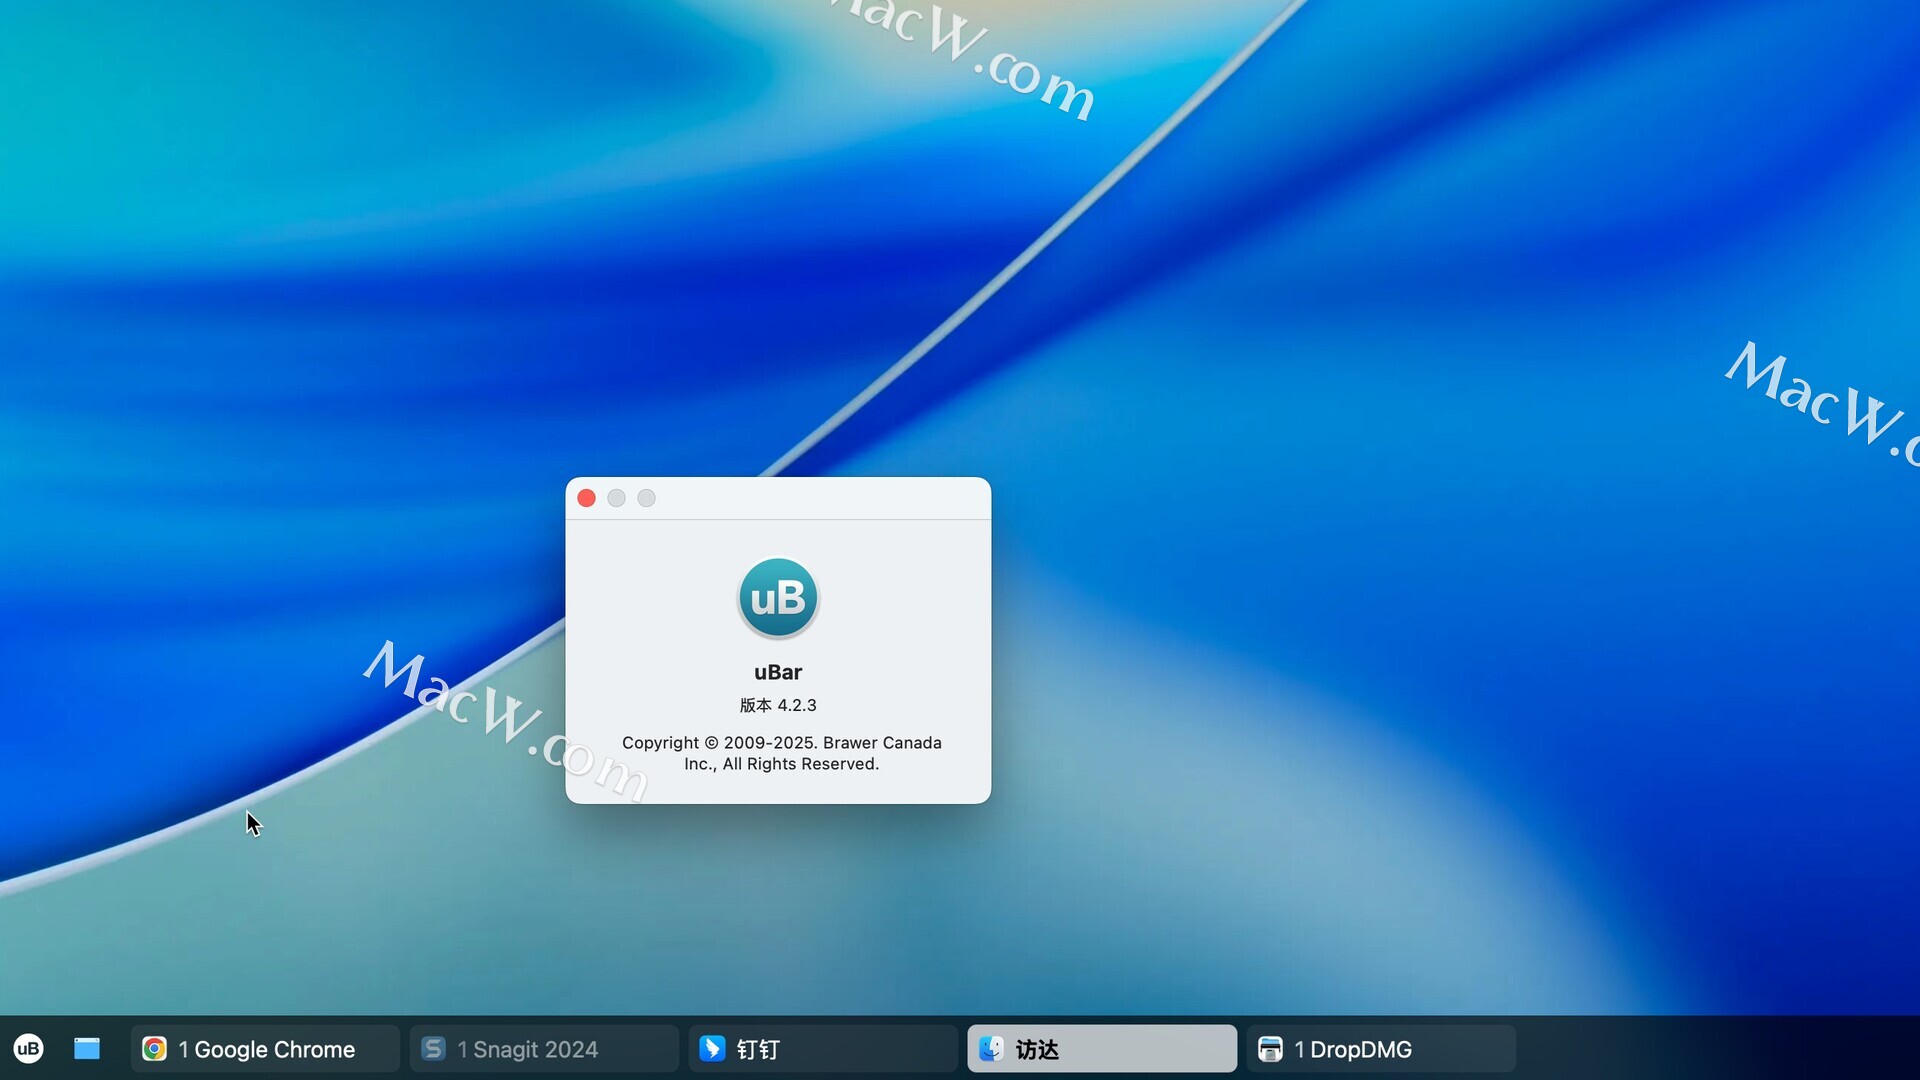Screen dimensions: 1920x1080
Task: Activate the 钉钉 taskbar item
Action: (823, 1048)
